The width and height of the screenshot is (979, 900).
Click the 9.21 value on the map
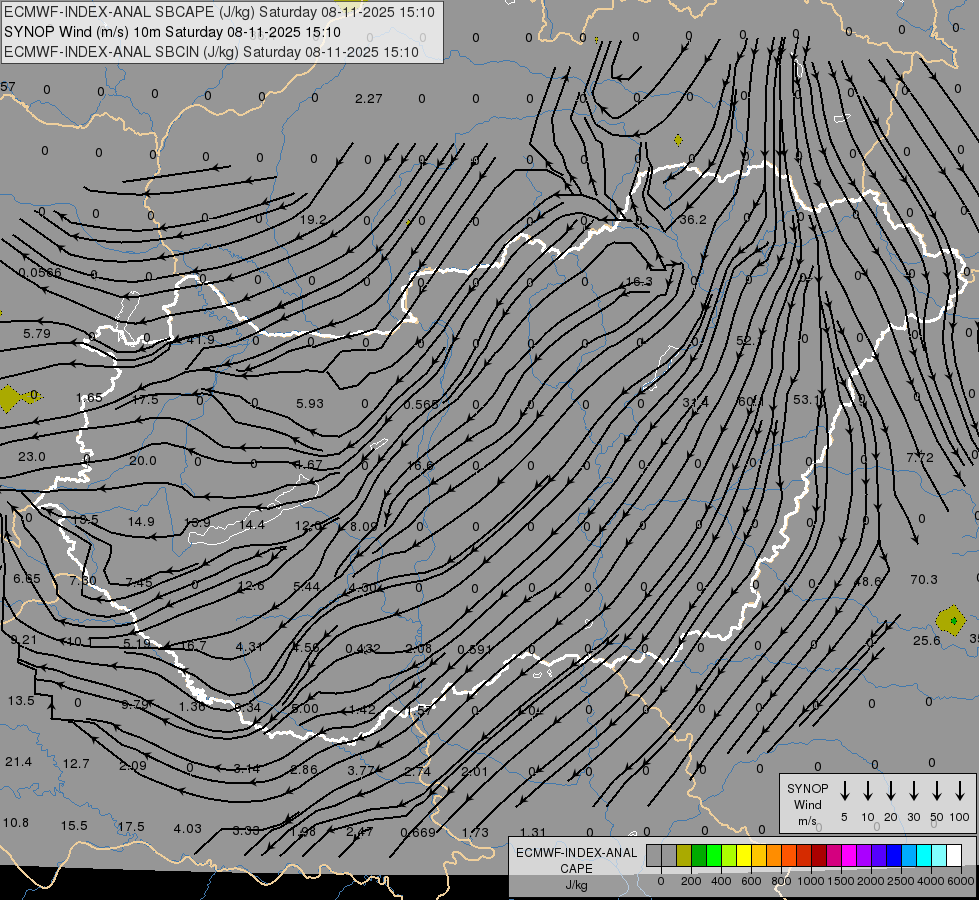pos(24,640)
